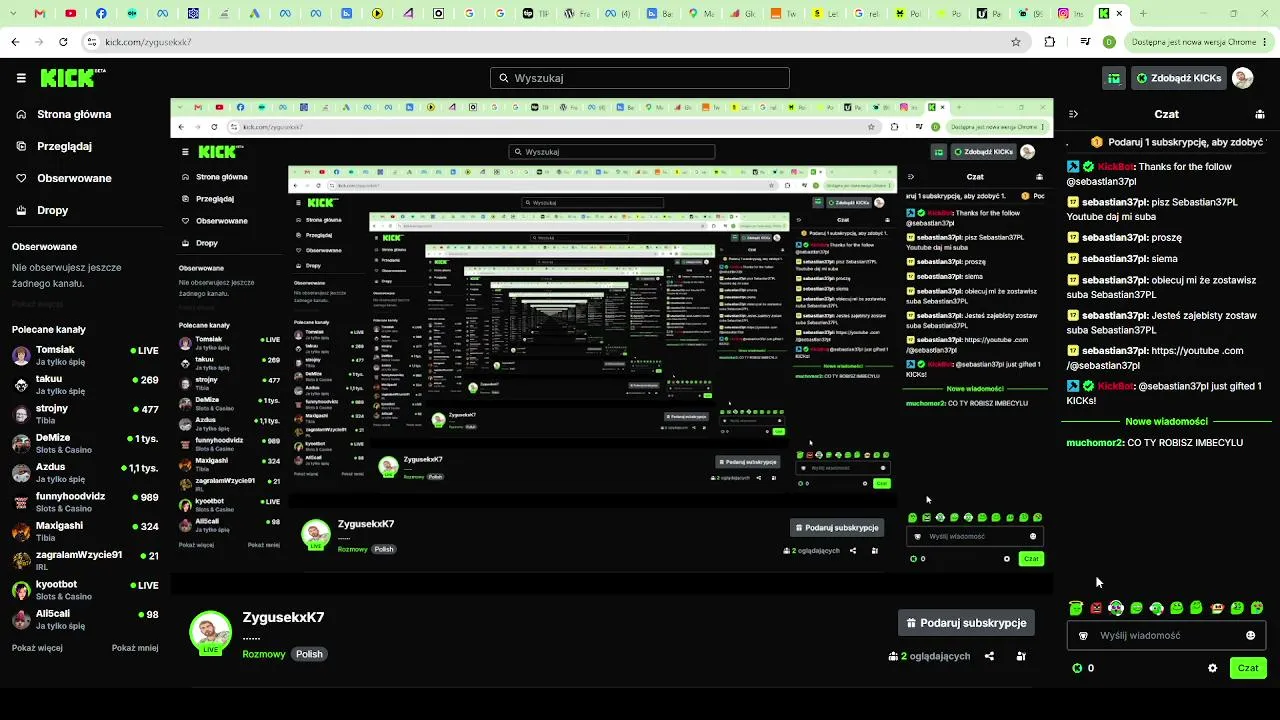
Task: Pick the orange monkey-face emote in chat
Action: click(1217, 608)
